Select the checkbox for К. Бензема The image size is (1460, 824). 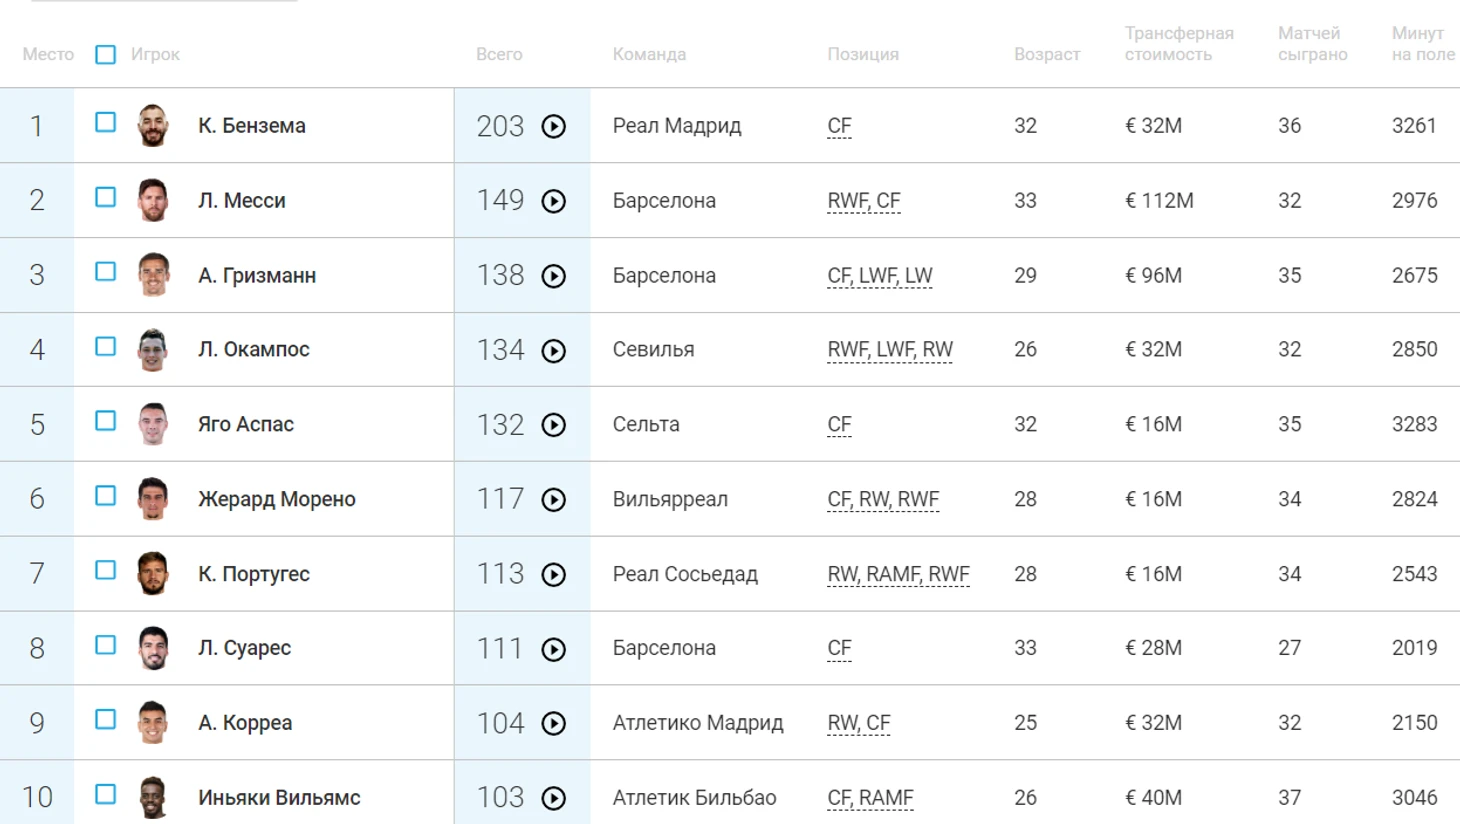(105, 122)
